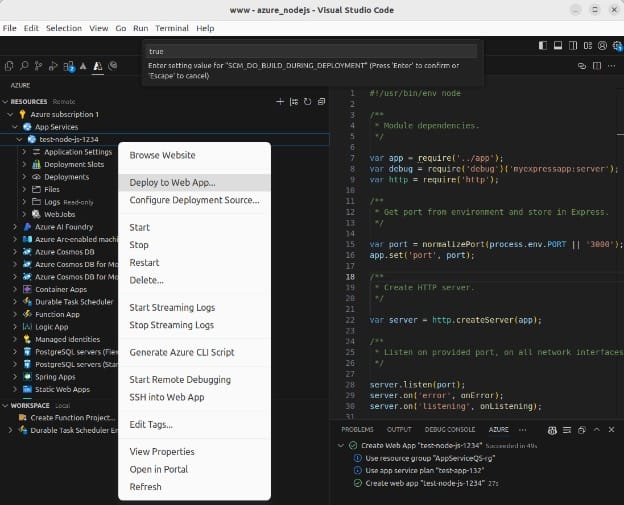The width and height of the screenshot is (624, 505).
Task: Collapse the WORKSPACE section
Action: [x=5, y=406]
